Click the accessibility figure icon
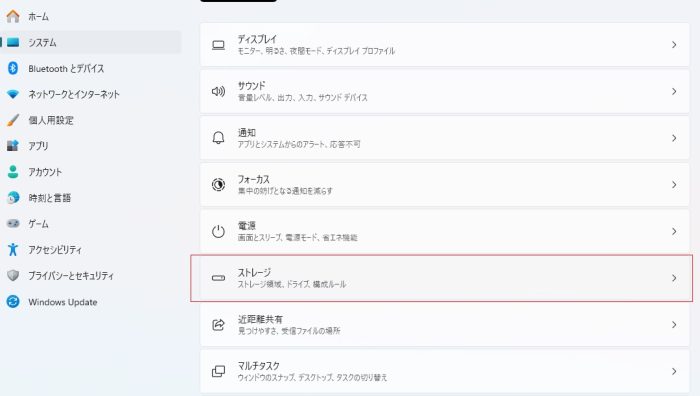The image size is (700, 396). tap(13, 250)
